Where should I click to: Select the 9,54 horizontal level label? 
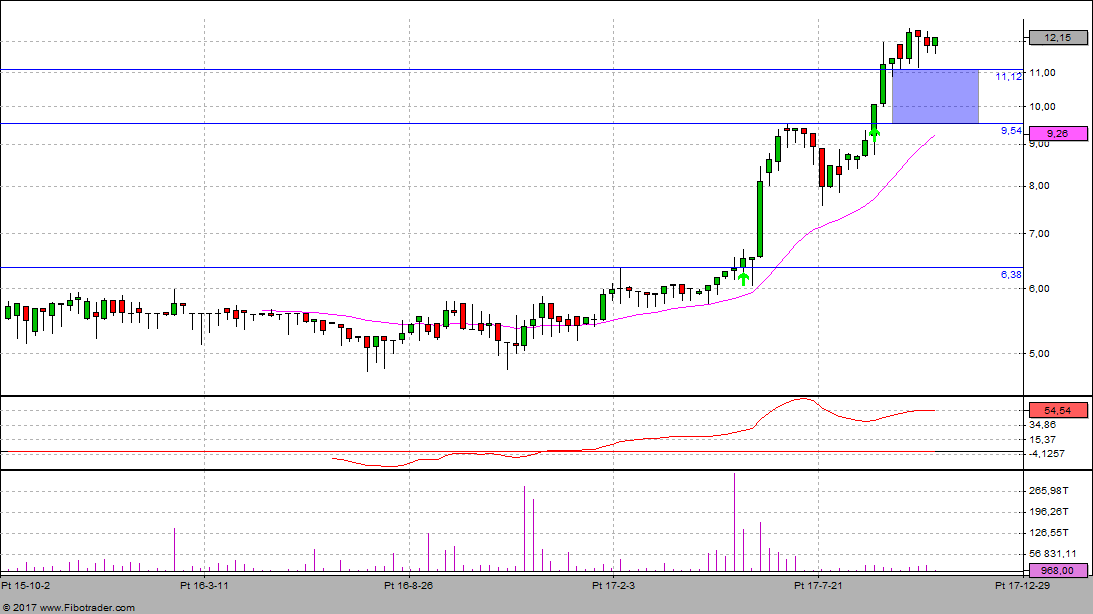click(x=1011, y=130)
